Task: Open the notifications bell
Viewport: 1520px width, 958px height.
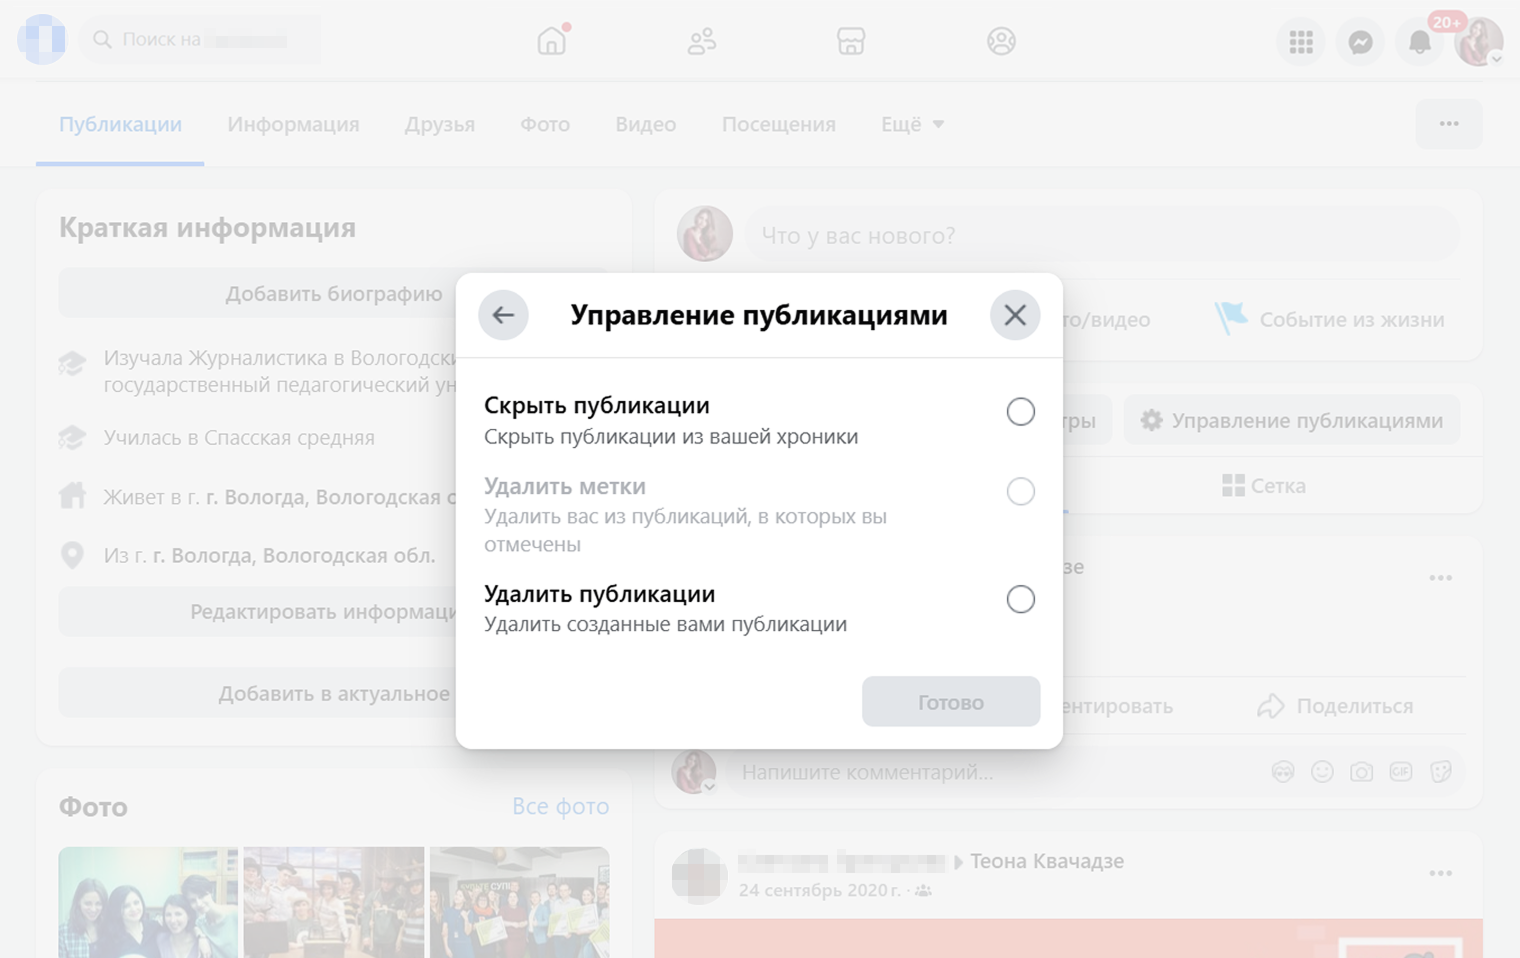Action: (x=1420, y=42)
